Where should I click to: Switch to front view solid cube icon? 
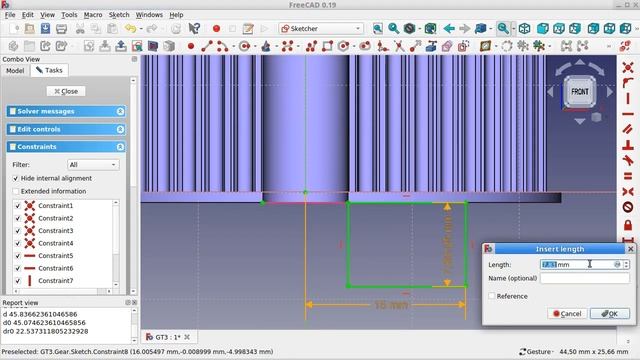click(542, 29)
